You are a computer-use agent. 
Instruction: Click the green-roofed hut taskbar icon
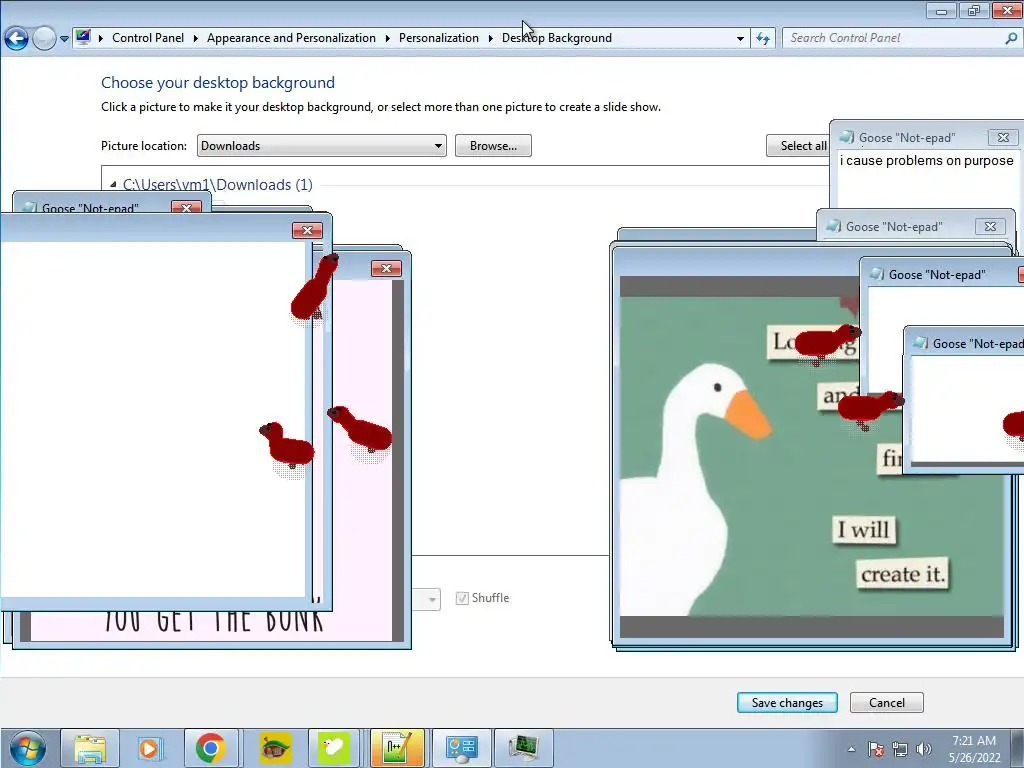click(275, 748)
